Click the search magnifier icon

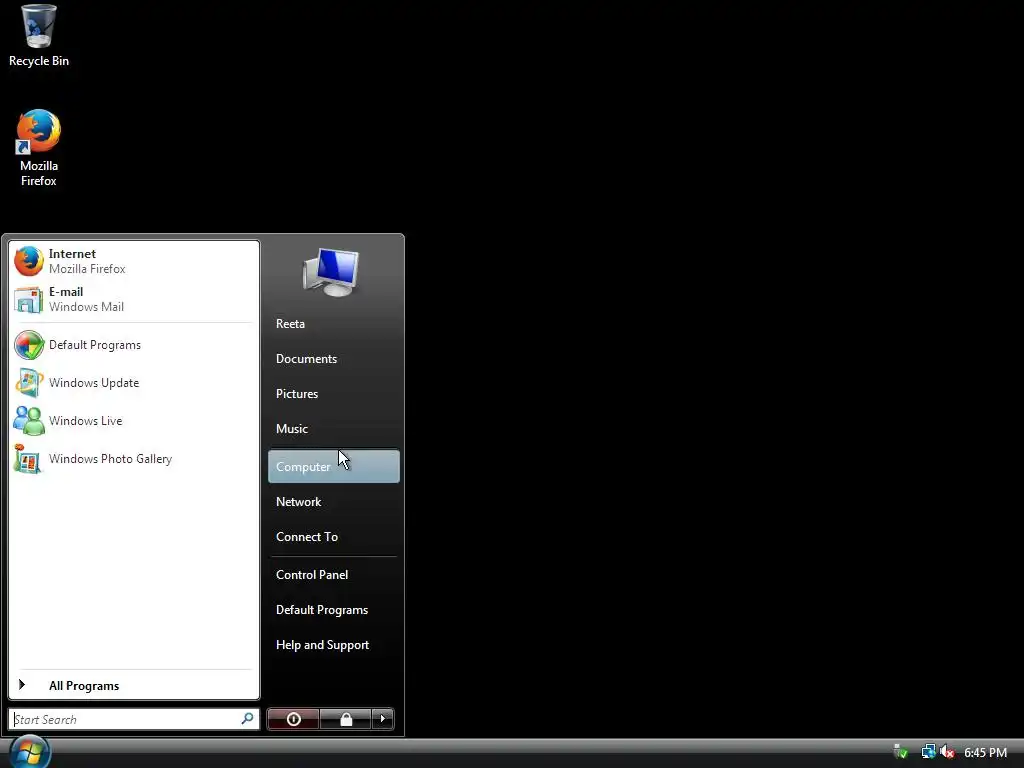click(248, 718)
